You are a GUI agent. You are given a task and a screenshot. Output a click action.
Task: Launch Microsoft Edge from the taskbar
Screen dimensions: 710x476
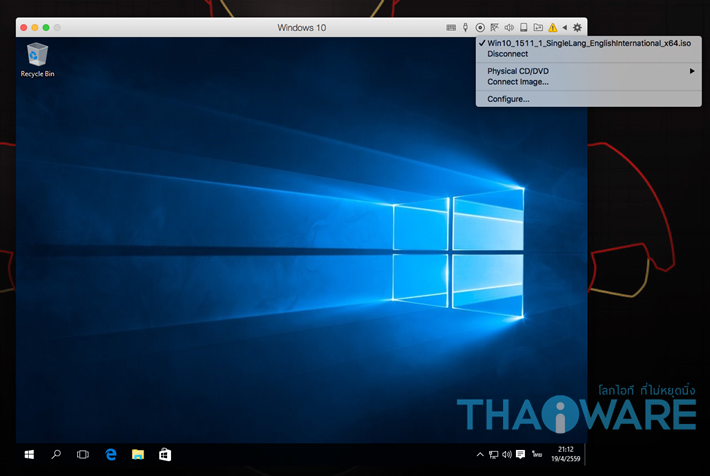[110, 454]
